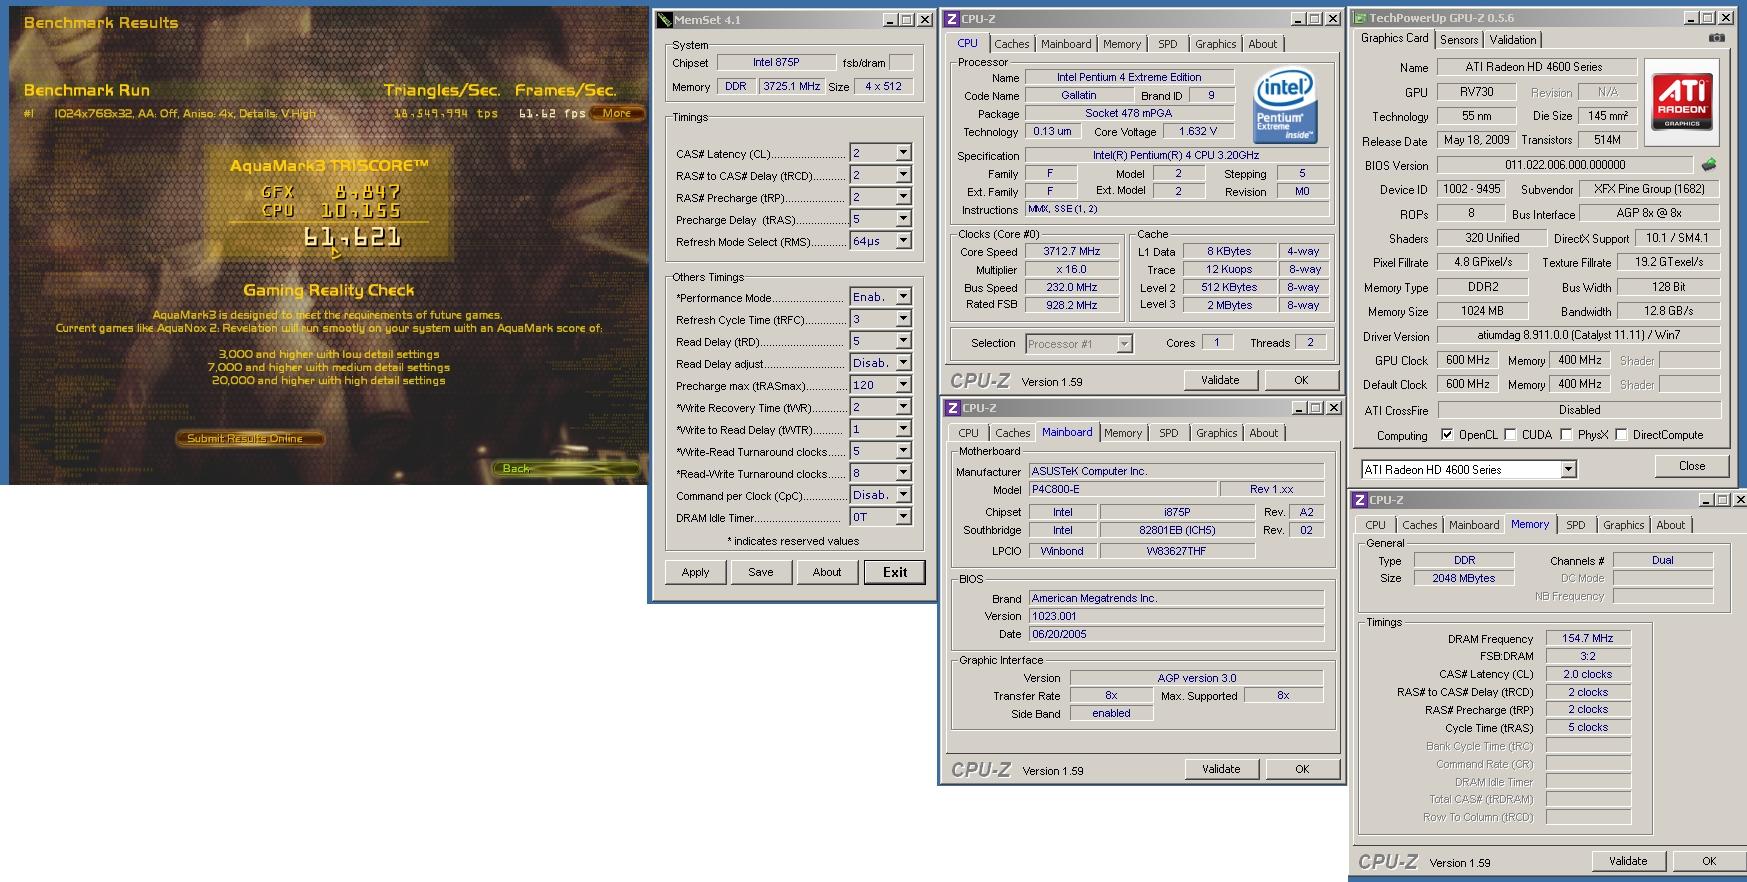
Task: Open the Sensors tab in GPU-Z
Action: click(1459, 40)
